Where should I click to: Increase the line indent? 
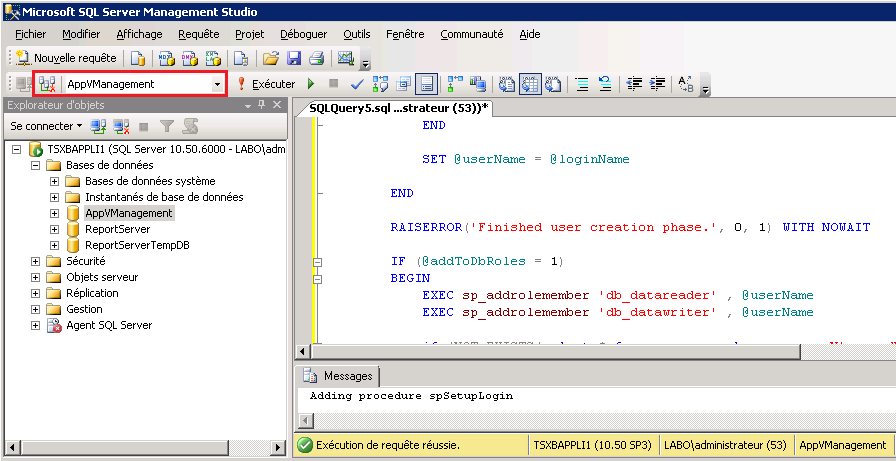click(x=657, y=85)
